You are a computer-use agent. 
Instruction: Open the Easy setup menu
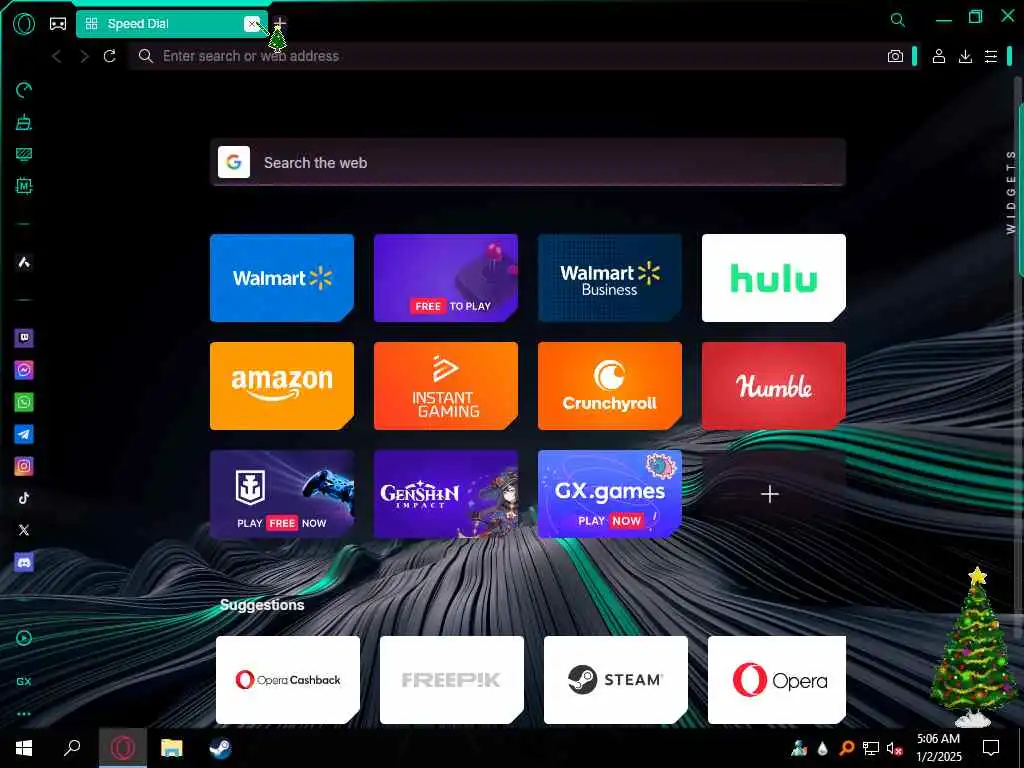pyautogui.click(x=991, y=57)
